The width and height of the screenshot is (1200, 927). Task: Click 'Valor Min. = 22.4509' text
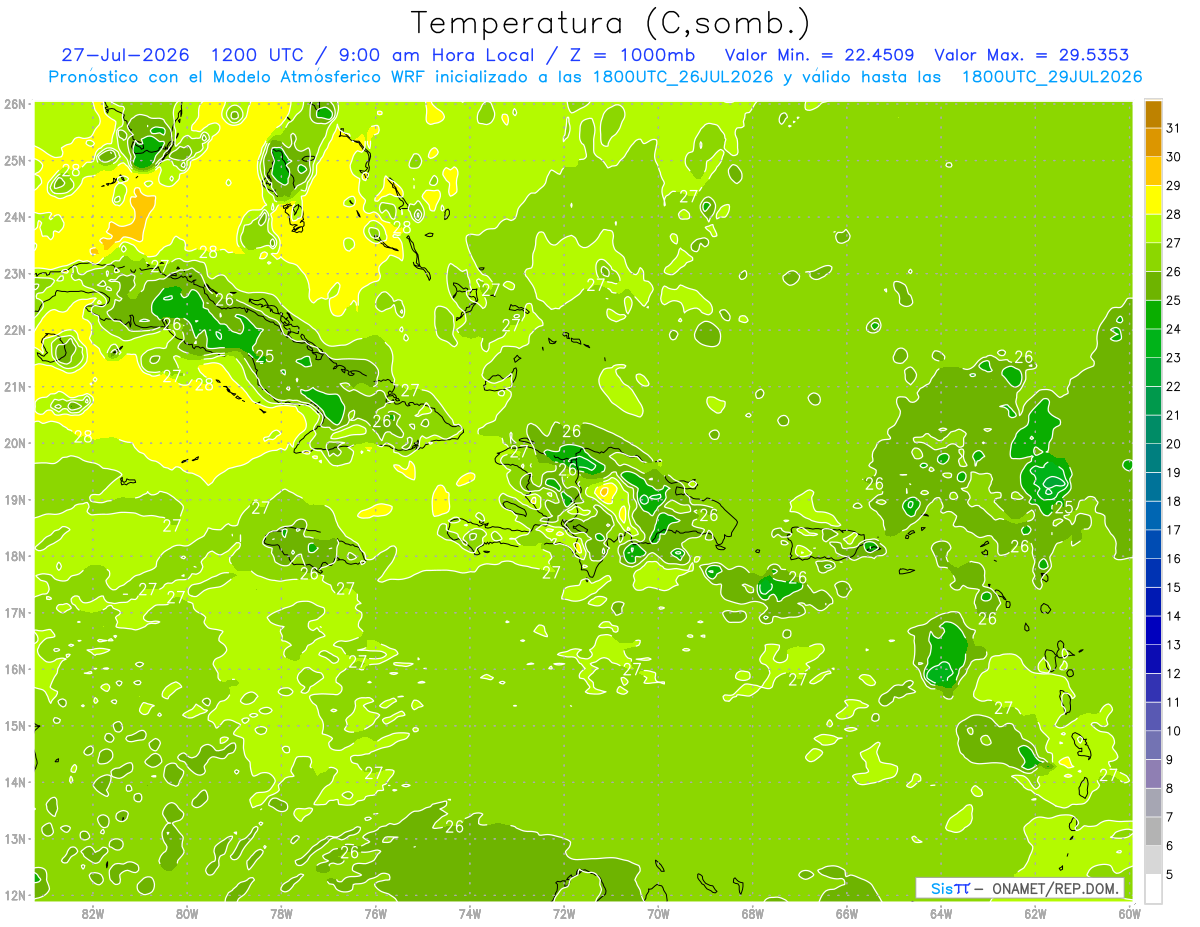[x=820, y=55]
